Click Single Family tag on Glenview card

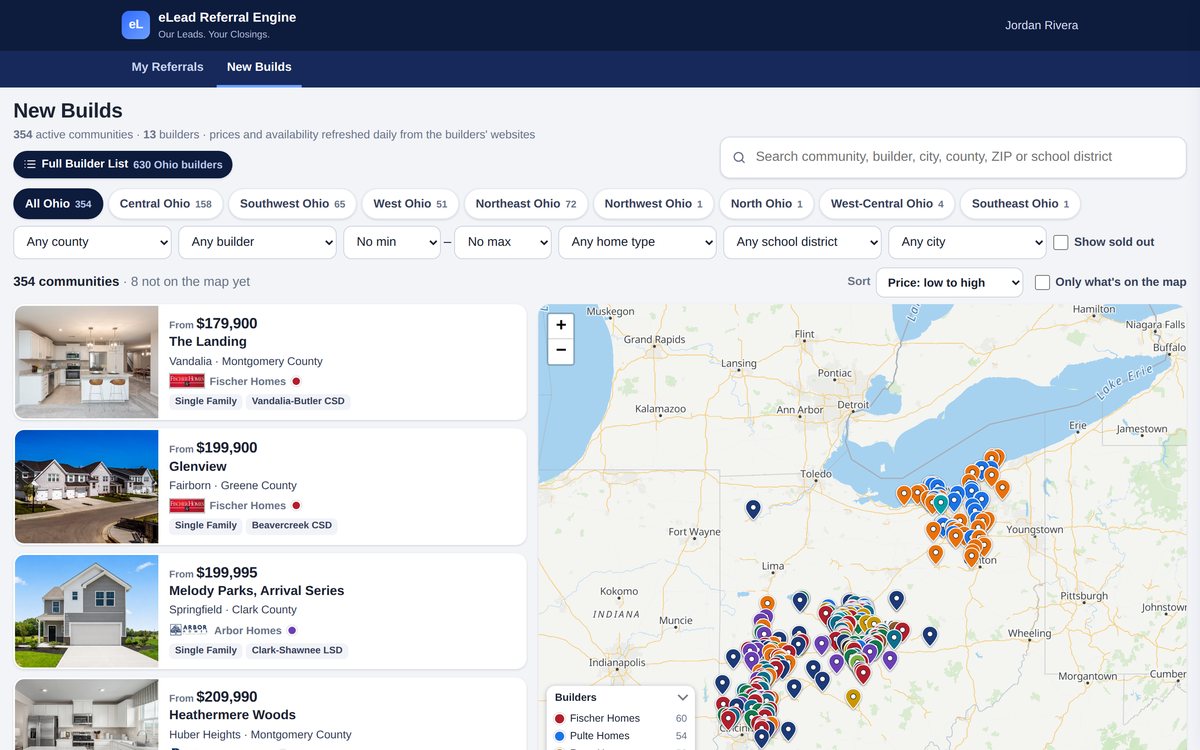click(206, 525)
